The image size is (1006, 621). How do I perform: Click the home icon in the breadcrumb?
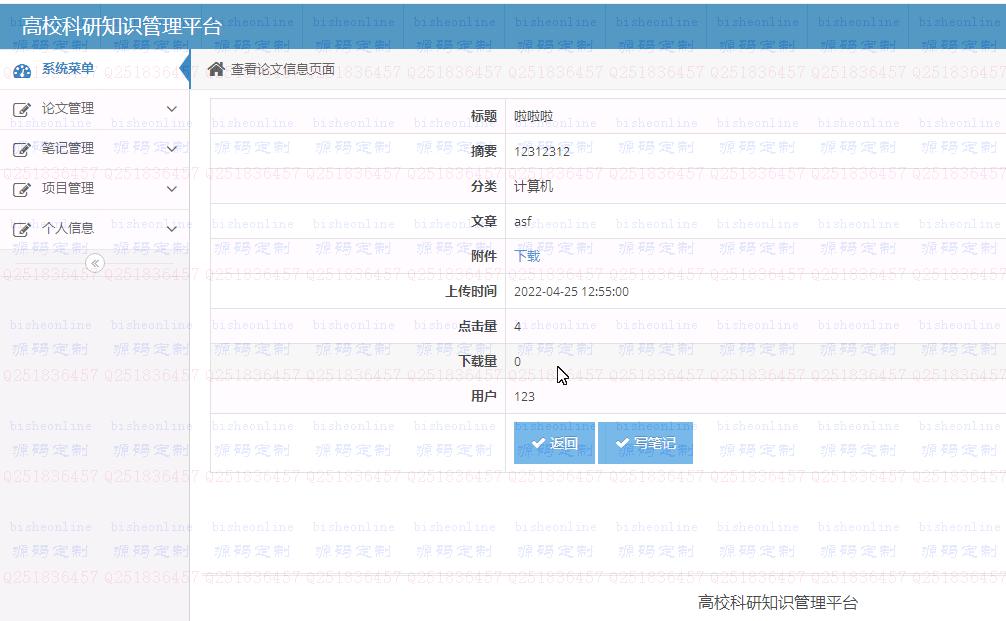216,69
